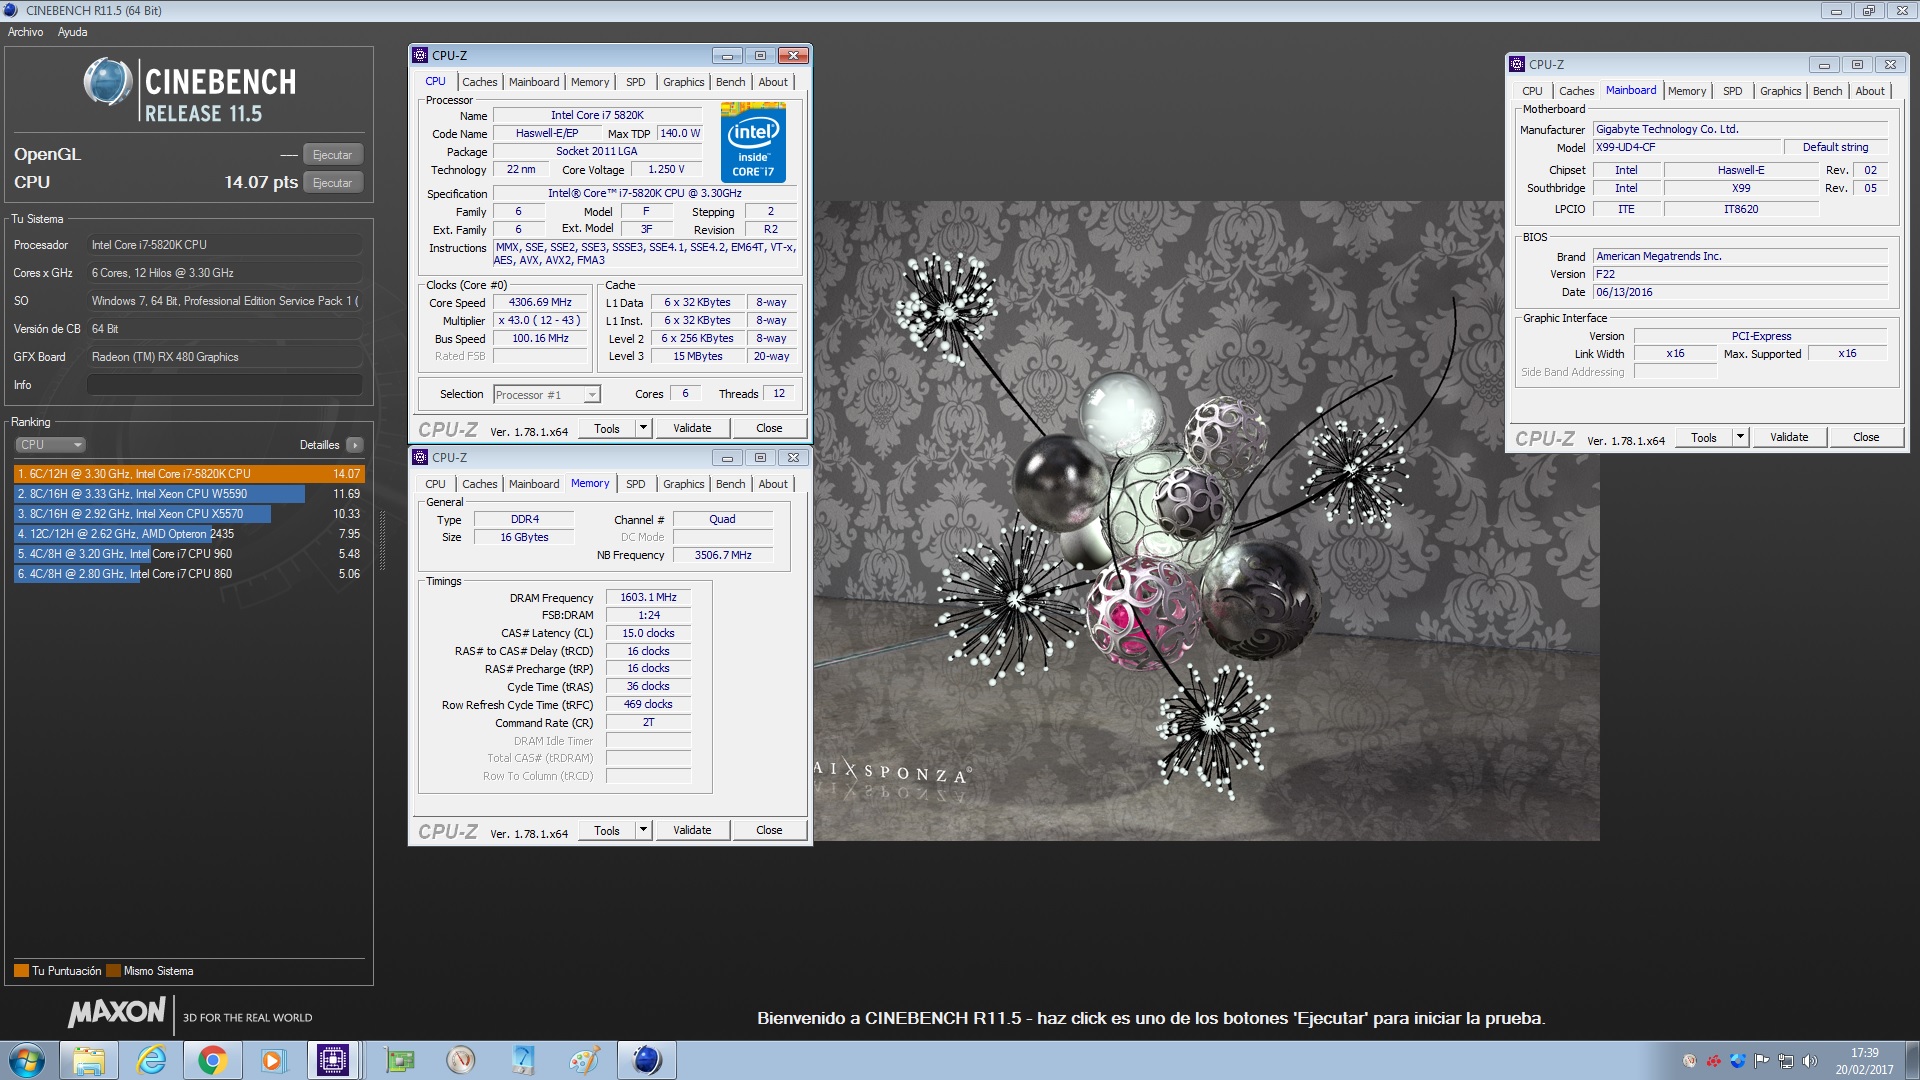Switch to Mainboard tab in Memory CPU-Z window
This screenshot has height=1080, width=1920.
pyautogui.click(x=534, y=484)
